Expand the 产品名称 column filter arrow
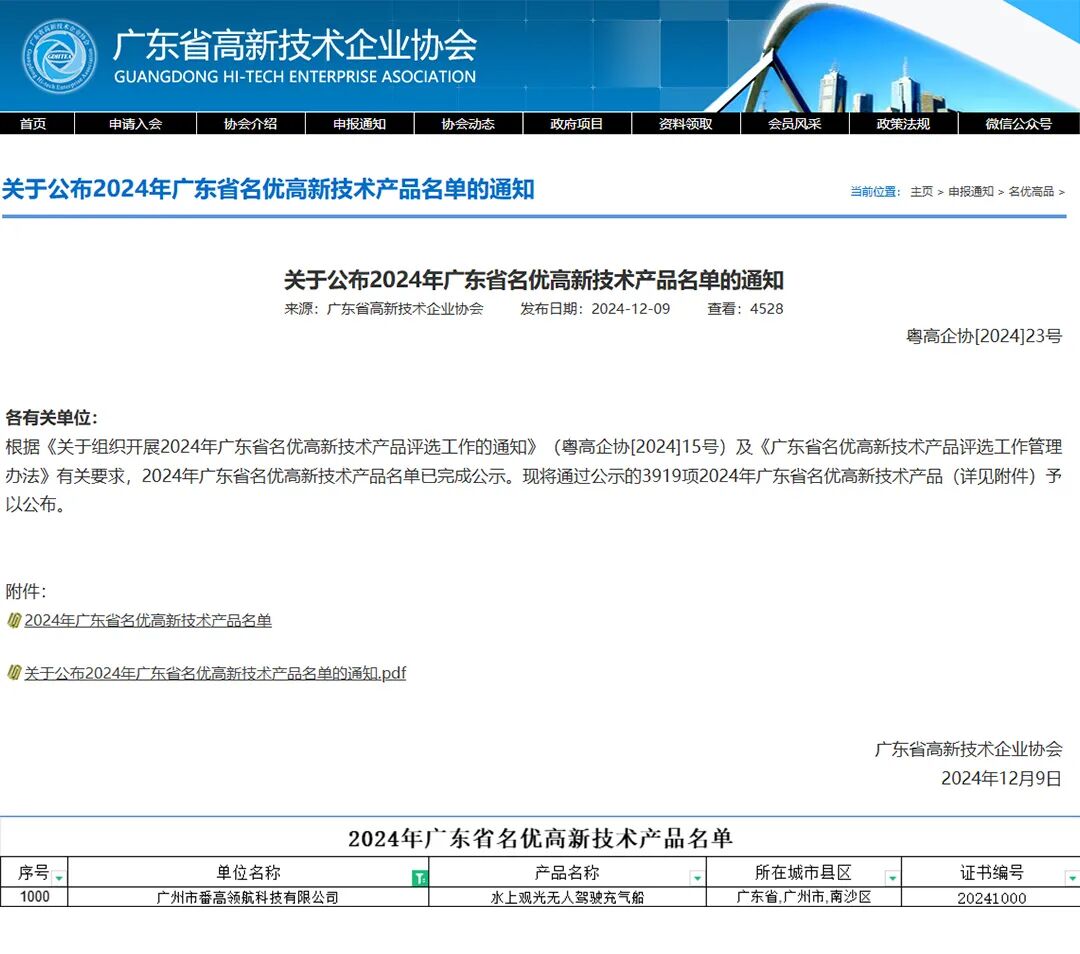The height and width of the screenshot is (954, 1080). [x=696, y=877]
